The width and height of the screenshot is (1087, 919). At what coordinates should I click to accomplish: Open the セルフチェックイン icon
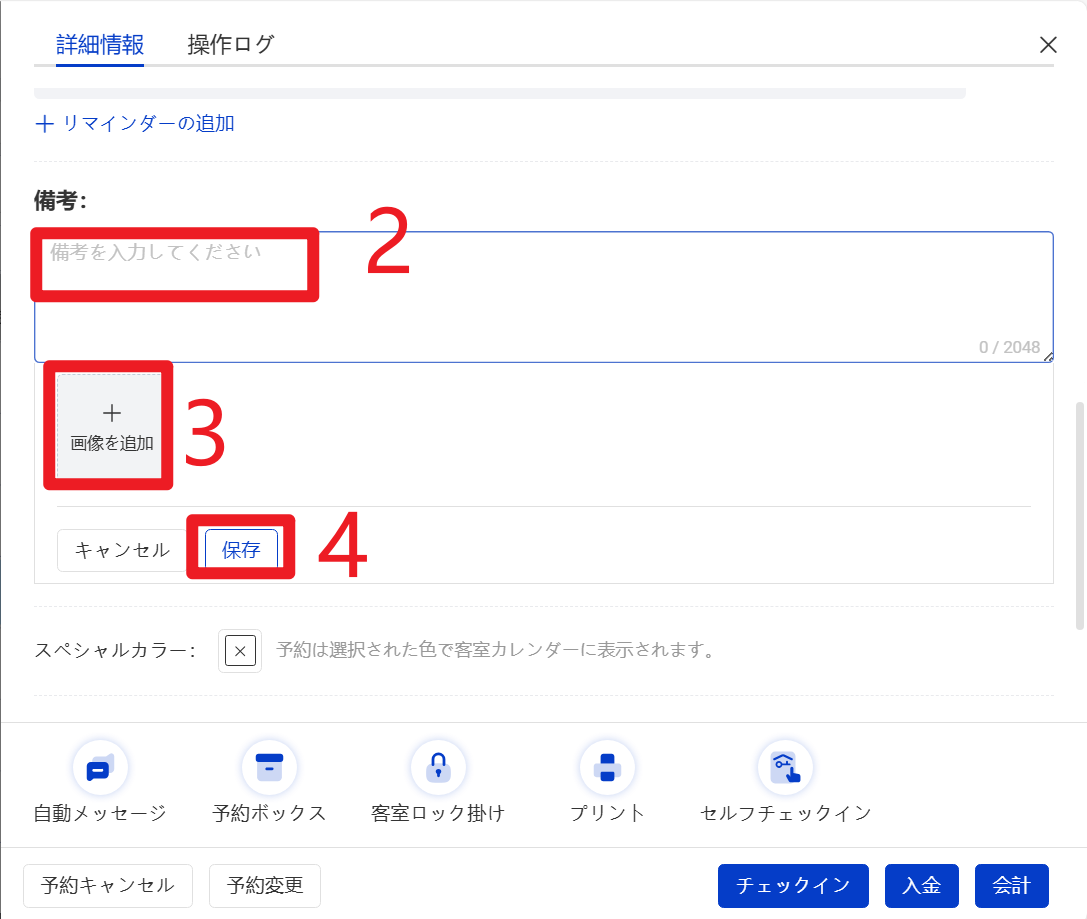pyautogui.click(x=785, y=768)
